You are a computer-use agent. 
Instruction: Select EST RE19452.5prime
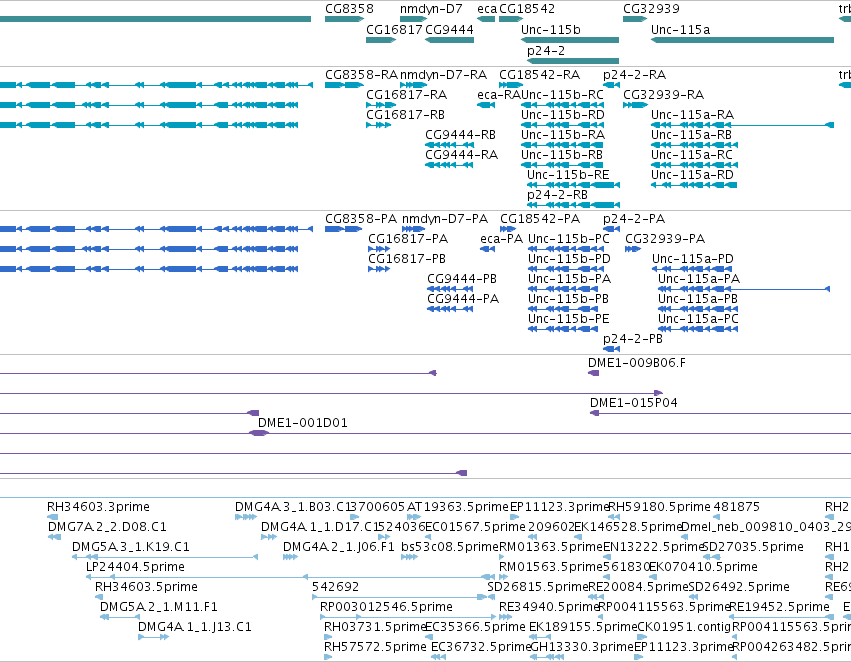click(x=782, y=618)
